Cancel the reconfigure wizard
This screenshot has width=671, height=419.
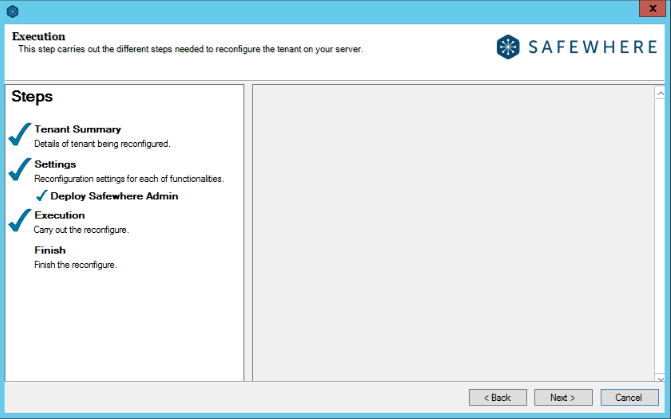[629, 397]
